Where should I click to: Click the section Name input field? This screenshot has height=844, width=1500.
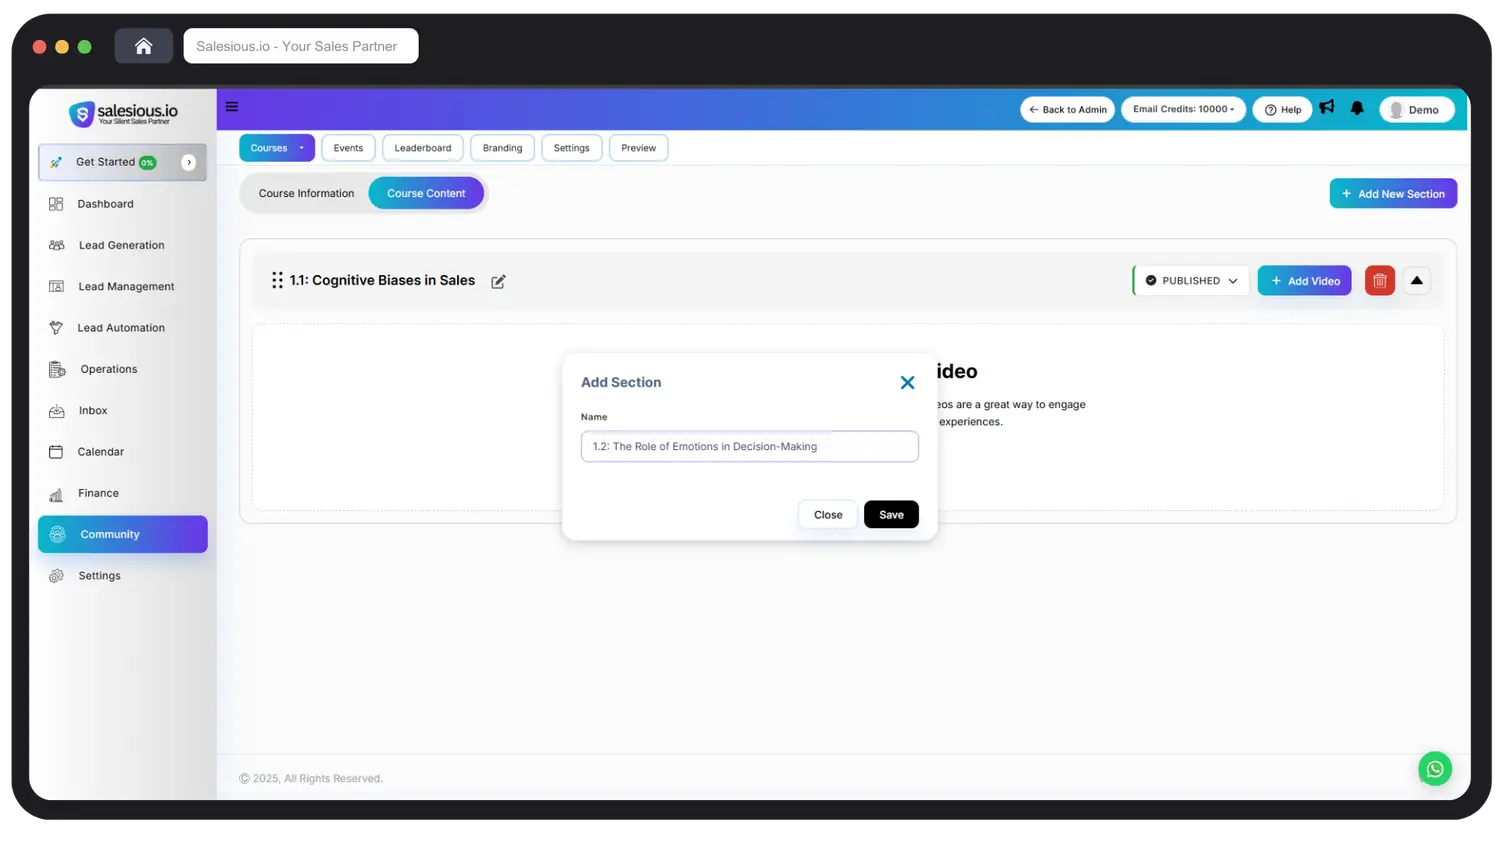click(x=749, y=447)
